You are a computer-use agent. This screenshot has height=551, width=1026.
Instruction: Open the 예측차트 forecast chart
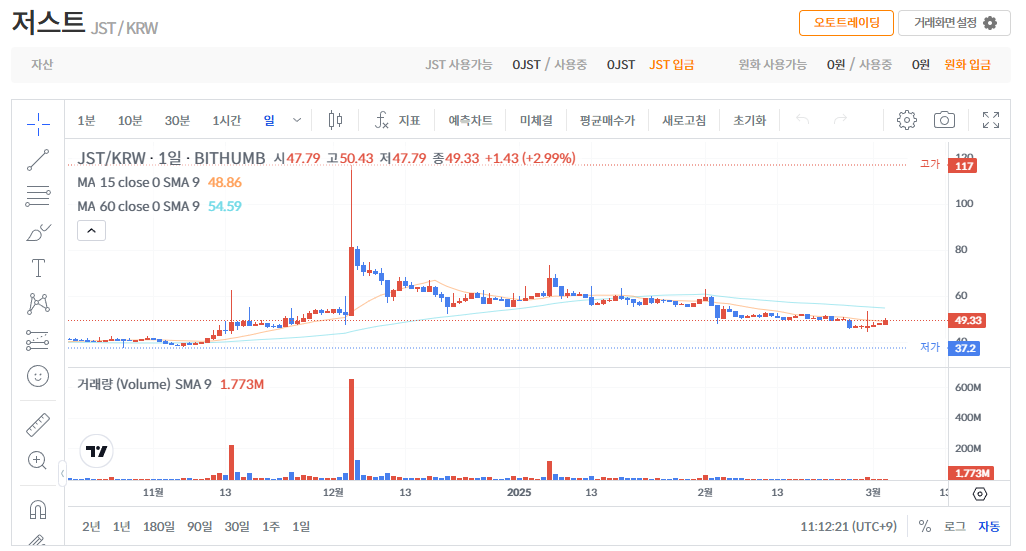click(x=470, y=120)
